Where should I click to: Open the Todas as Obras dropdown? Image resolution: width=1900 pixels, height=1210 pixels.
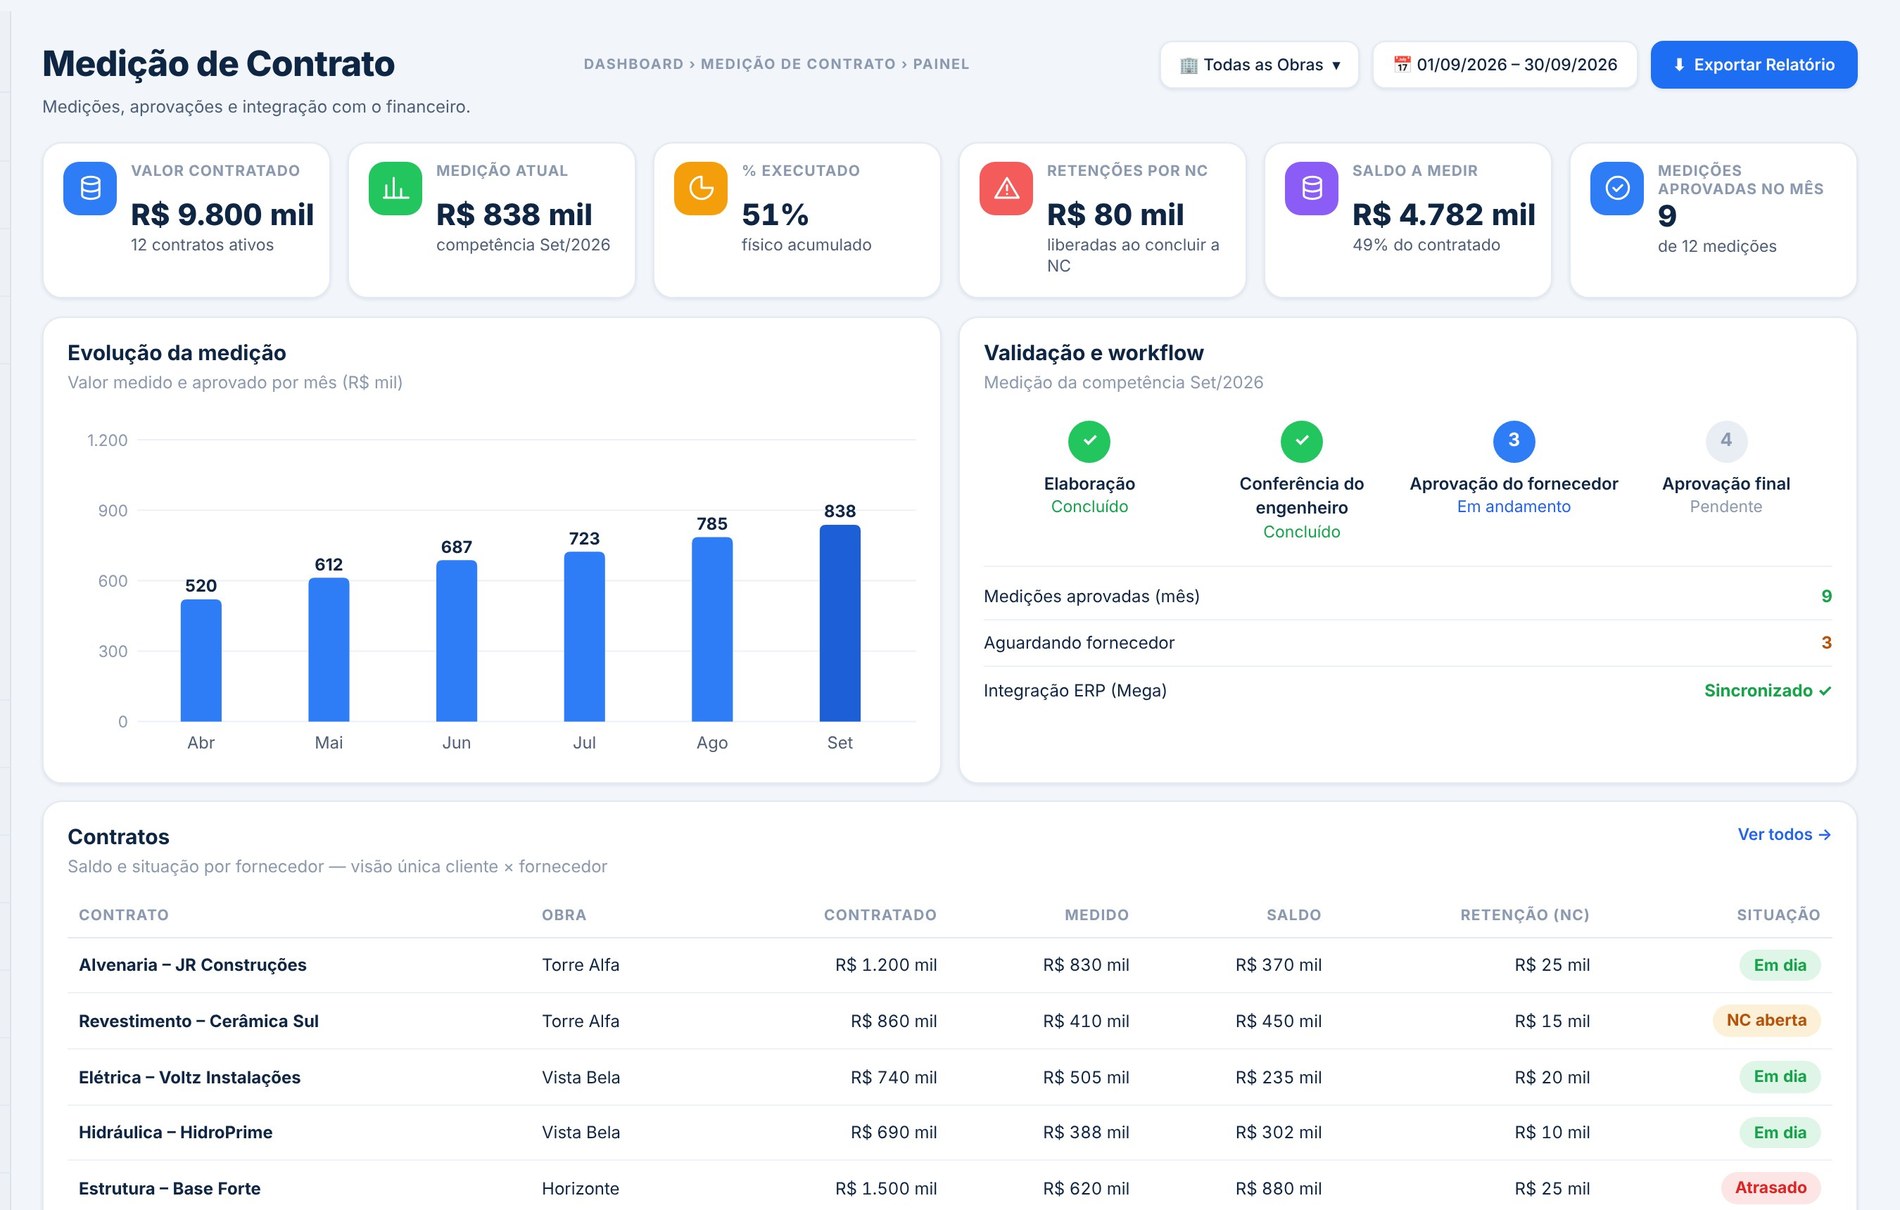(x=1259, y=65)
